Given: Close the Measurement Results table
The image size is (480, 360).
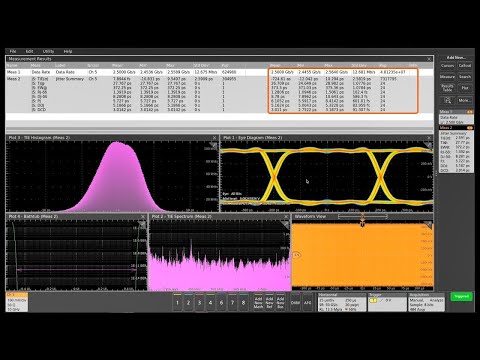Looking at the screenshot, I should pos(429,59).
